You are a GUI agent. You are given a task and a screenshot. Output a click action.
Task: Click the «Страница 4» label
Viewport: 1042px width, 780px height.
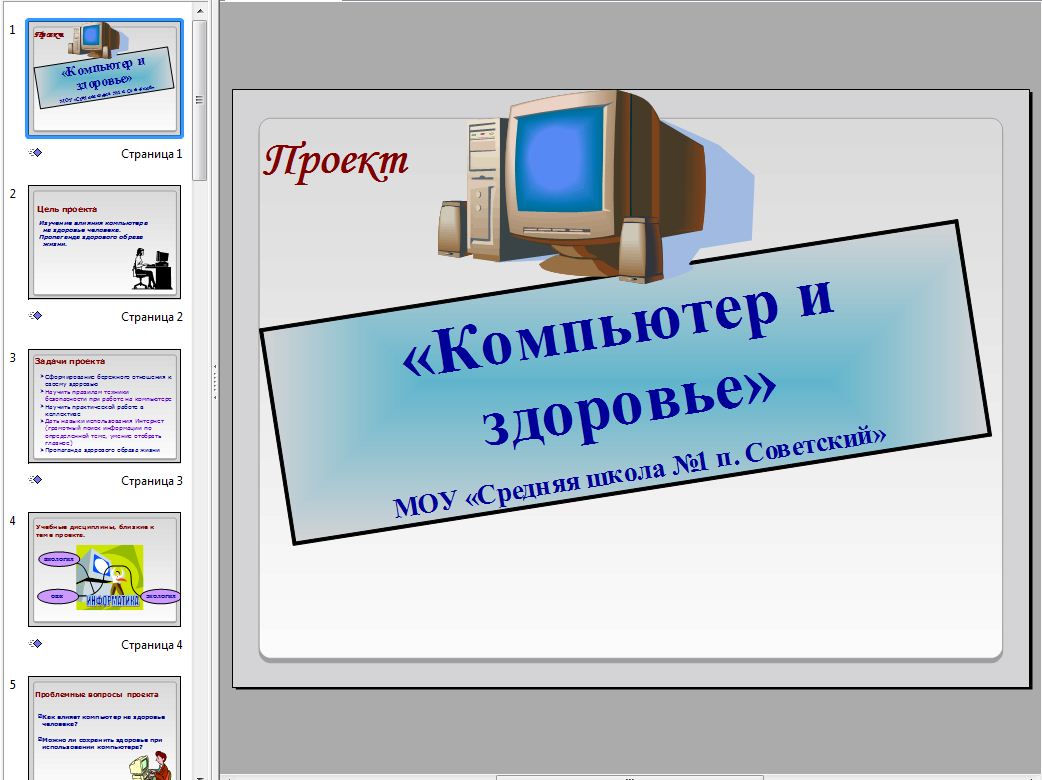[x=152, y=644]
